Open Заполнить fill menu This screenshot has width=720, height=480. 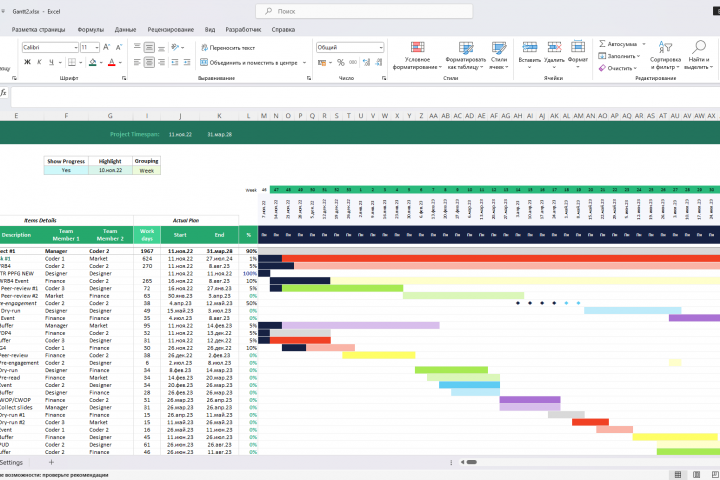point(619,56)
